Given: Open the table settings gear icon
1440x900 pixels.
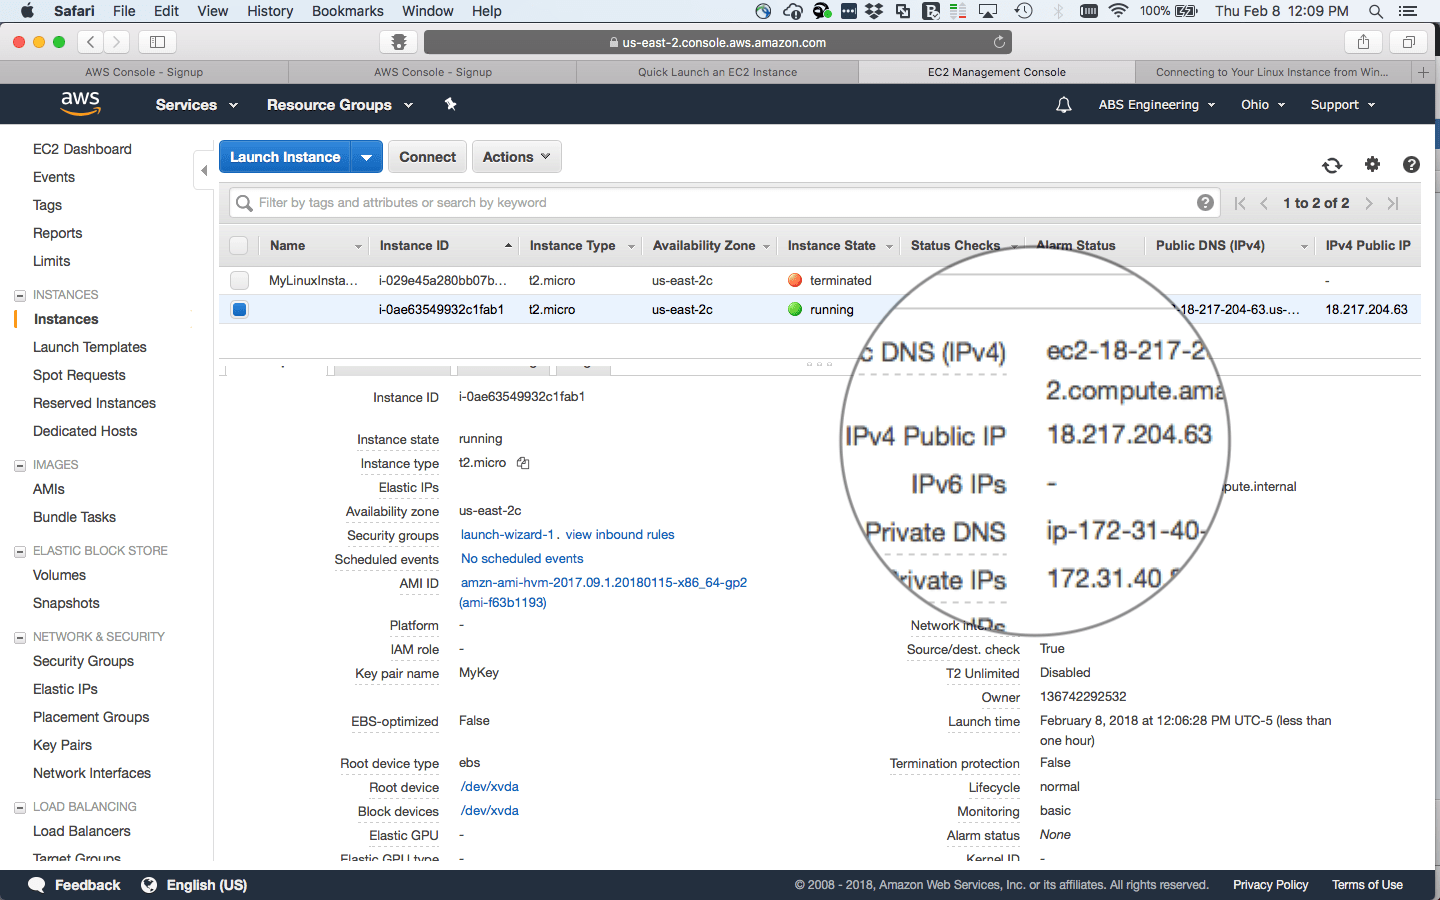Looking at the screenshot, I should click(x=1372, y=165).
